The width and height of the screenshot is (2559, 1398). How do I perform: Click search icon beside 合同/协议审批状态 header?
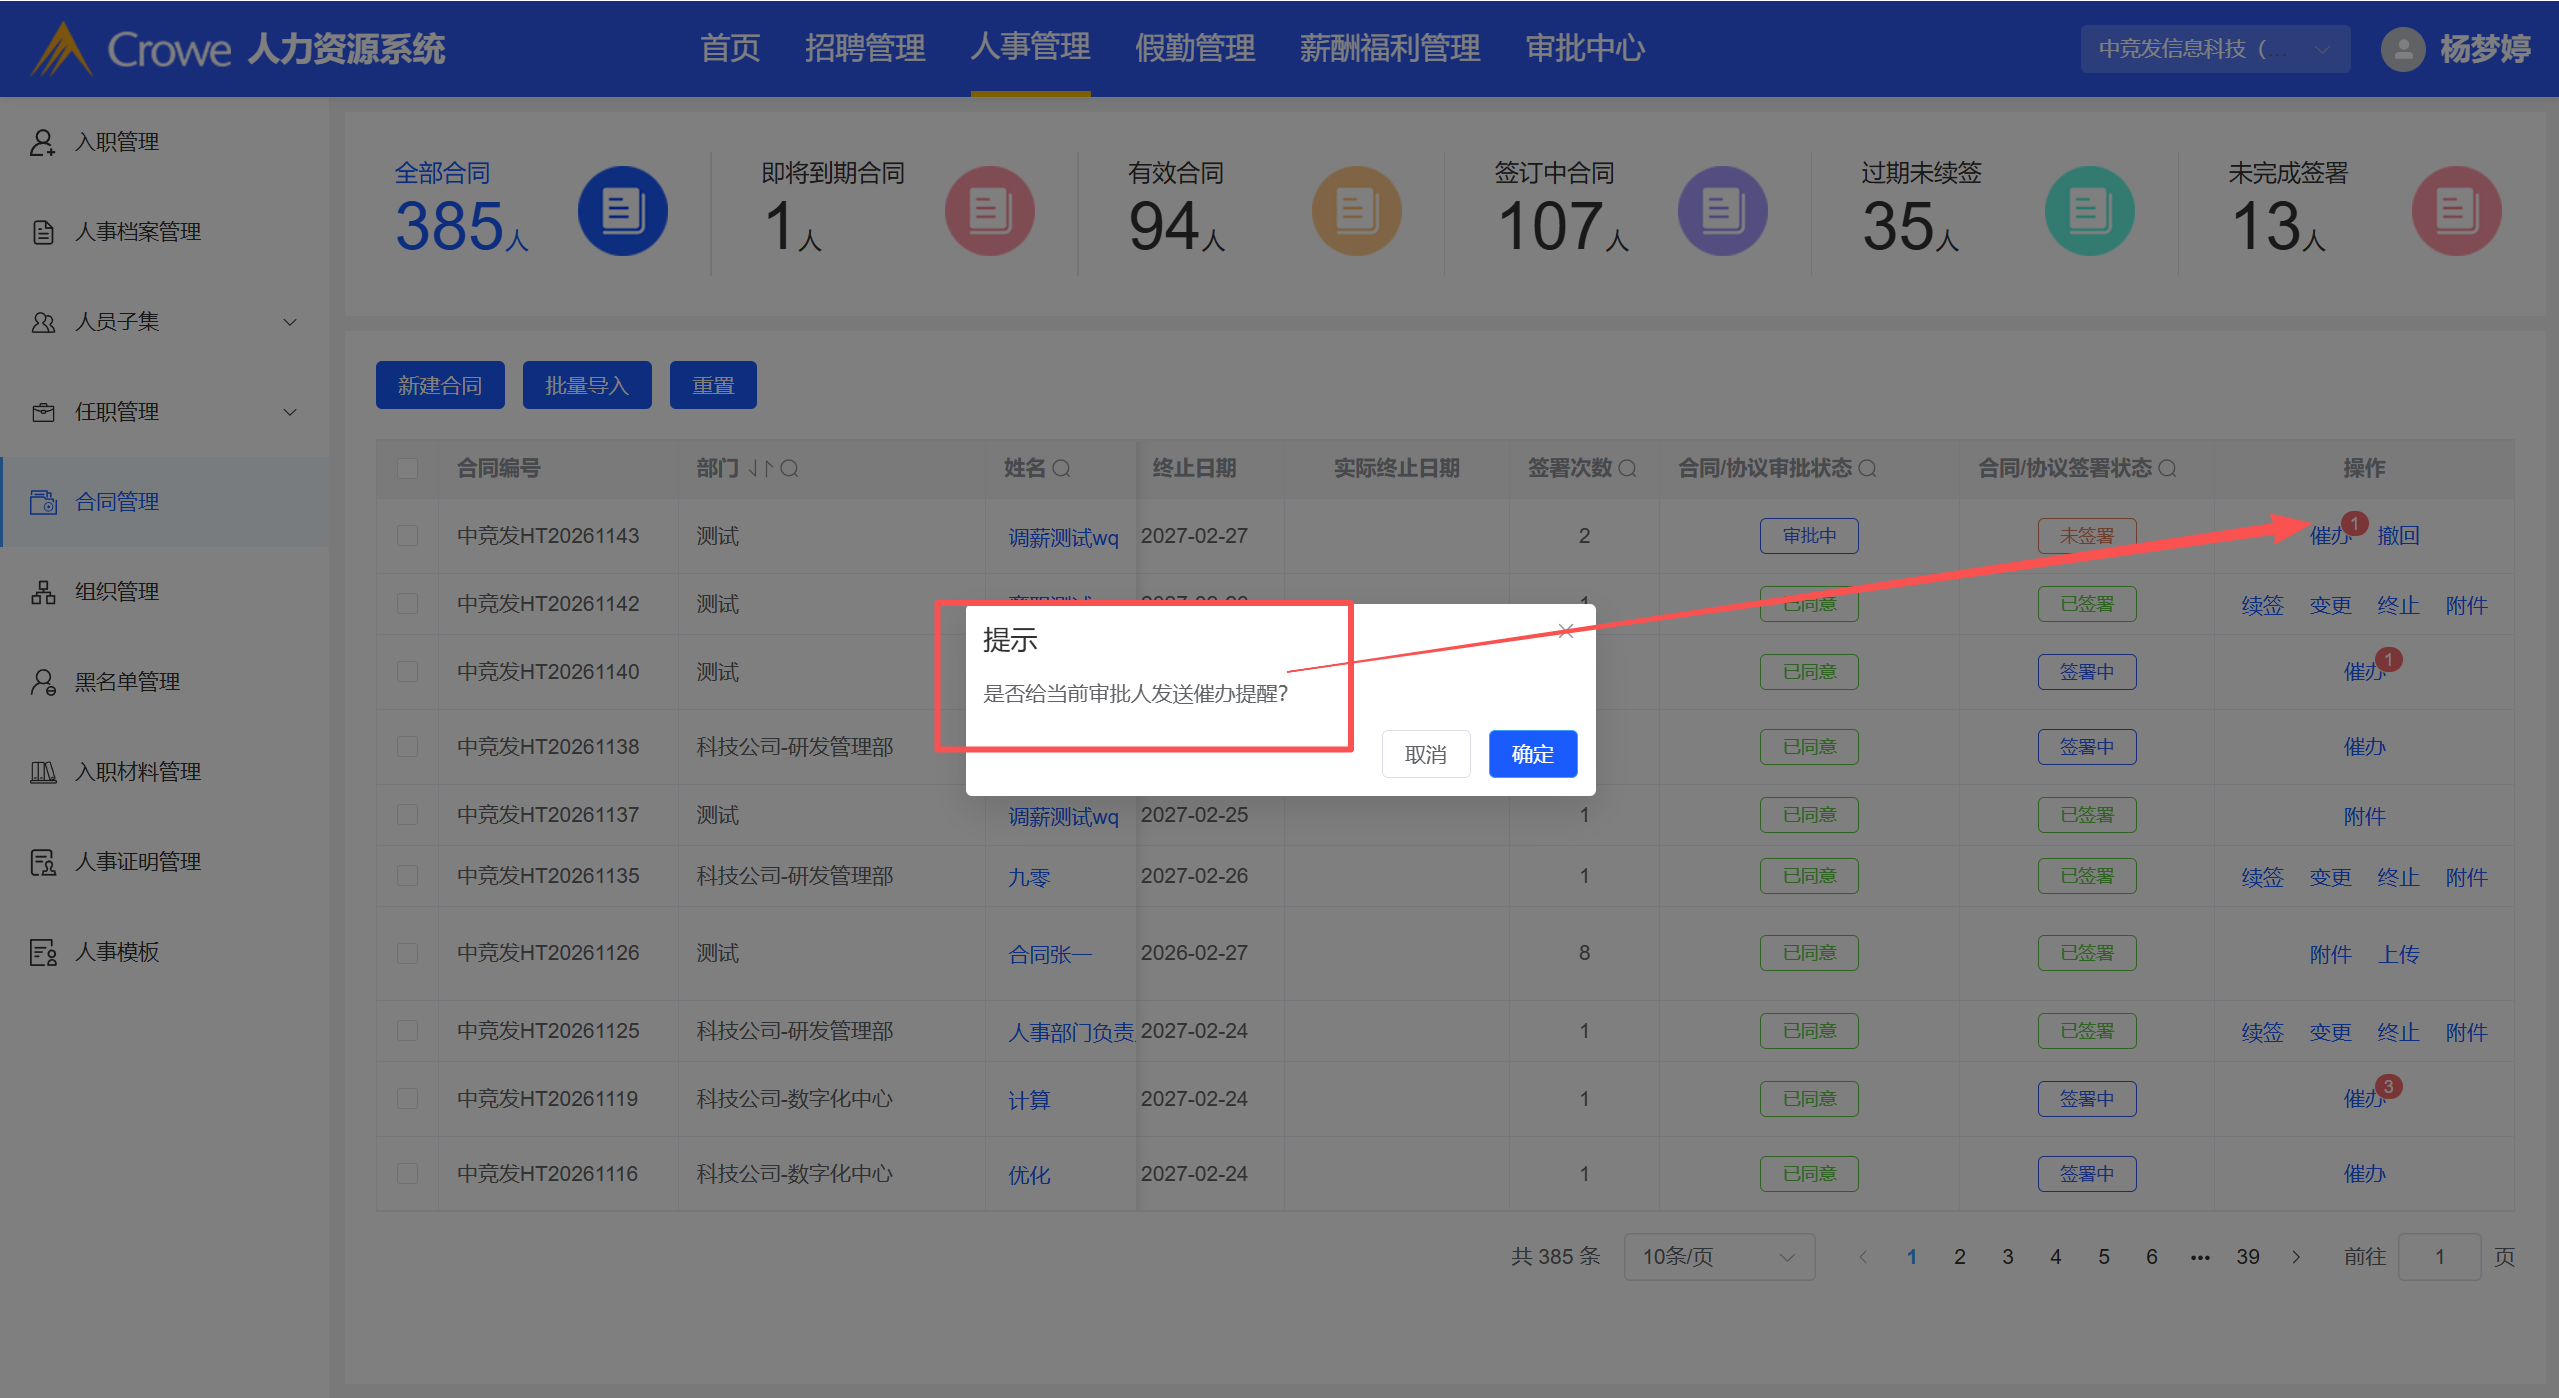click(1867, 468)
